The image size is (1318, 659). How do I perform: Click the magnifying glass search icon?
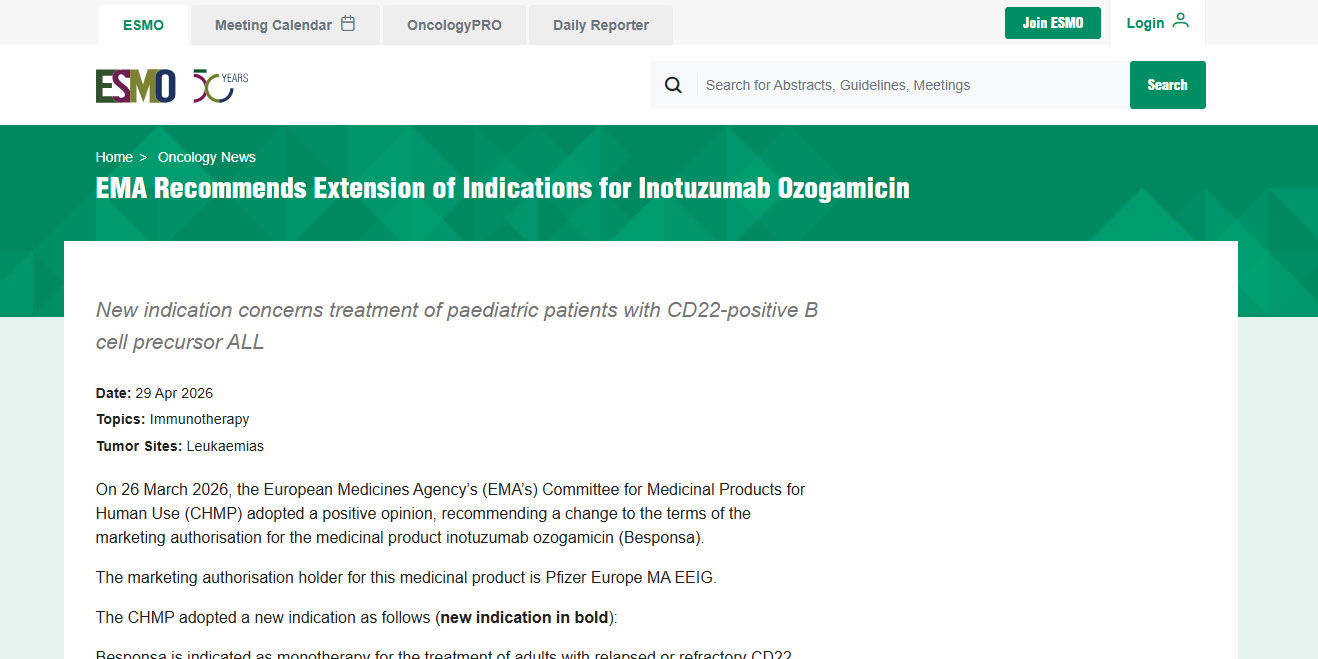pyautogui.click(x=673, y=85)
